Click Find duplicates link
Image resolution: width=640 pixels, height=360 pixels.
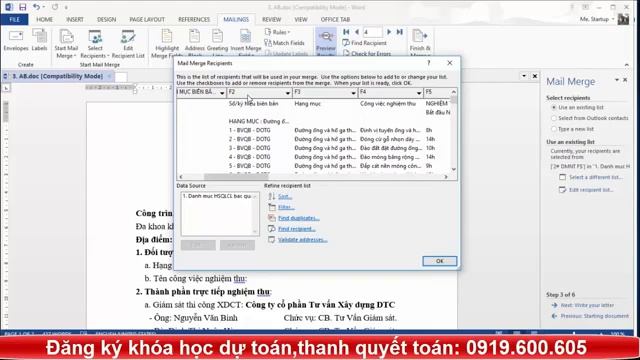[x=298, y=218]
